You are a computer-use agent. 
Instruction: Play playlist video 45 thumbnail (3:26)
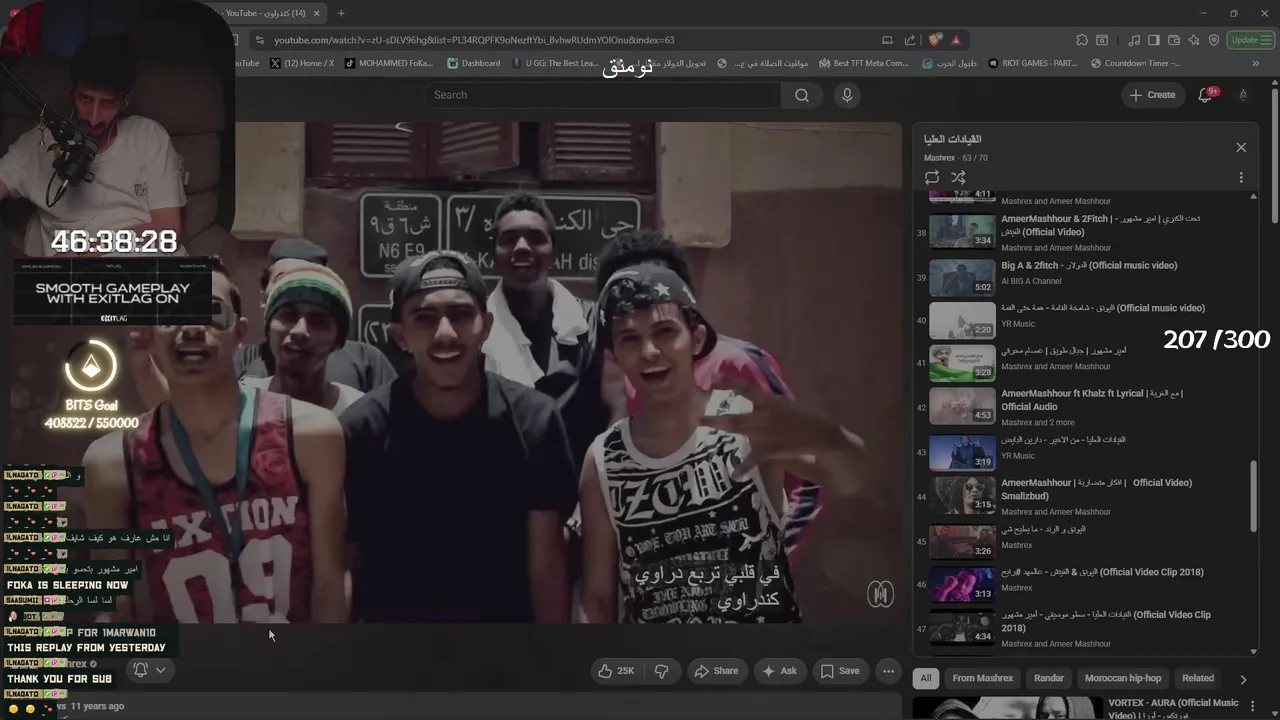[962, 541]
